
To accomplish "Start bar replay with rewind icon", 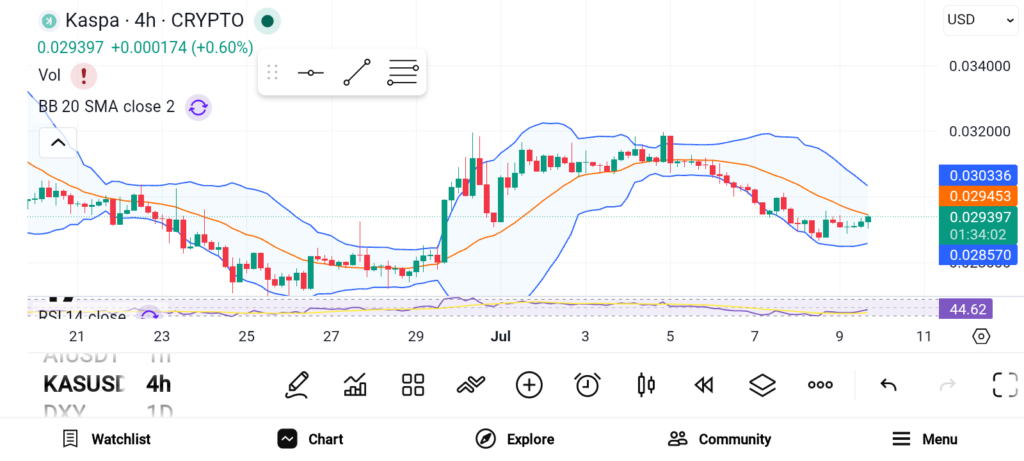I will (x=703, y=385).
